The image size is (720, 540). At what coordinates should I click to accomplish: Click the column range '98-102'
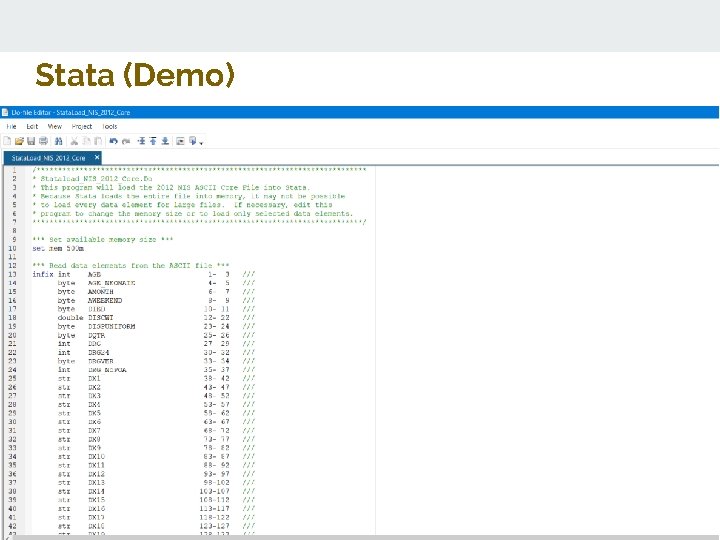[x=216, y=483]
